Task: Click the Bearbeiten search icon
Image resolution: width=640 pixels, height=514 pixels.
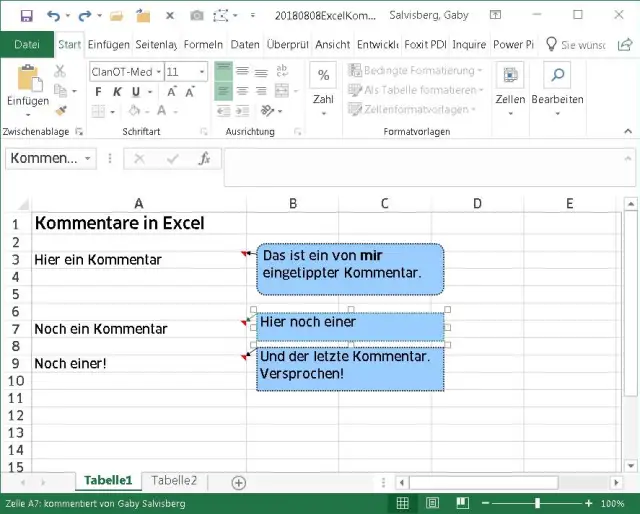Action: (557, 76)
